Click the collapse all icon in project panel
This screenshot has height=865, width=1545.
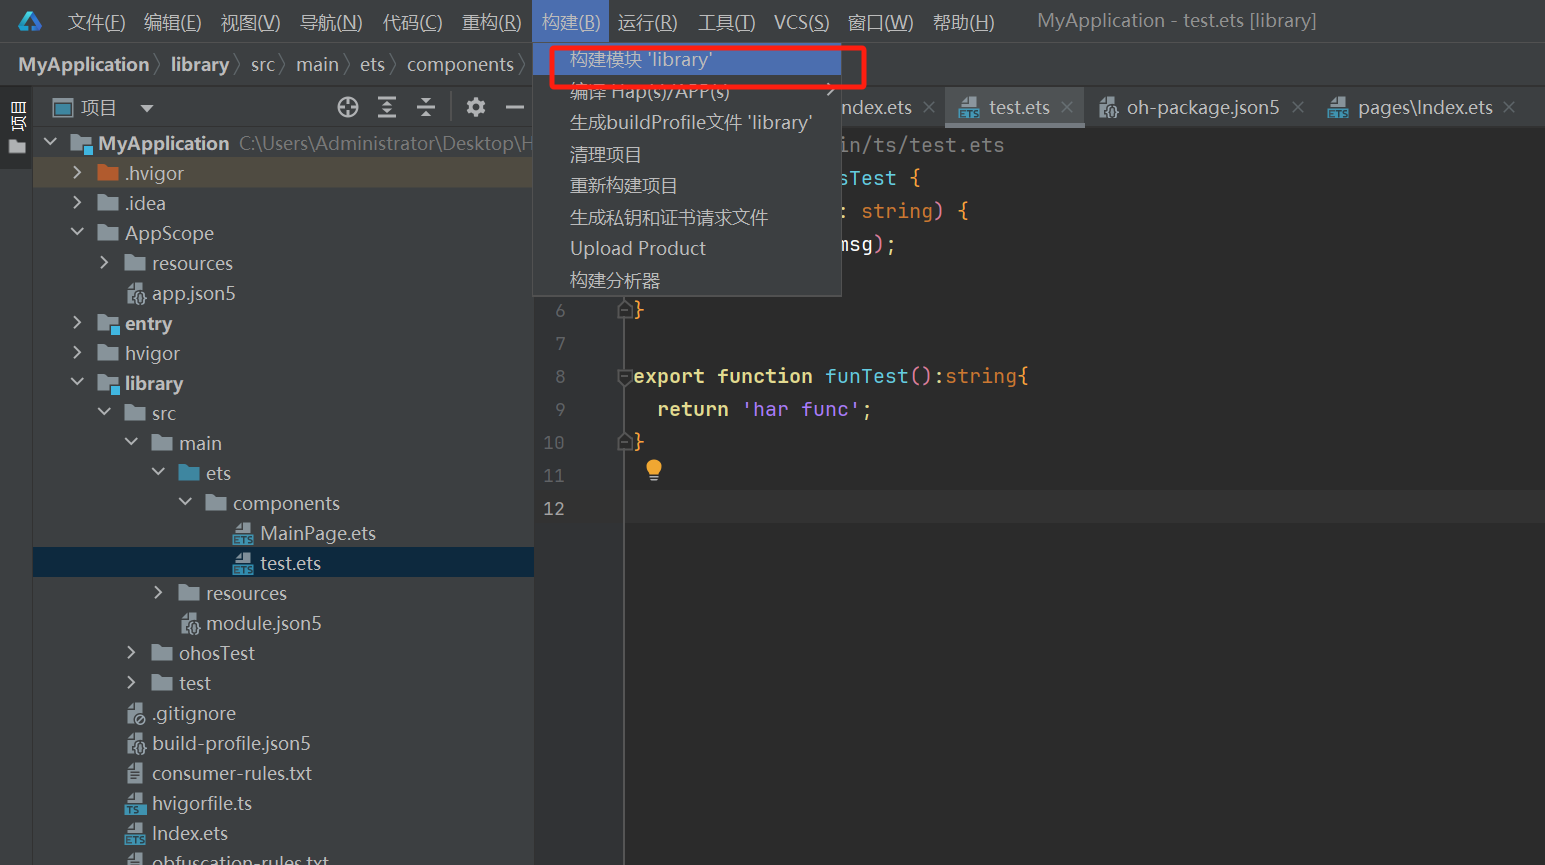426,107
